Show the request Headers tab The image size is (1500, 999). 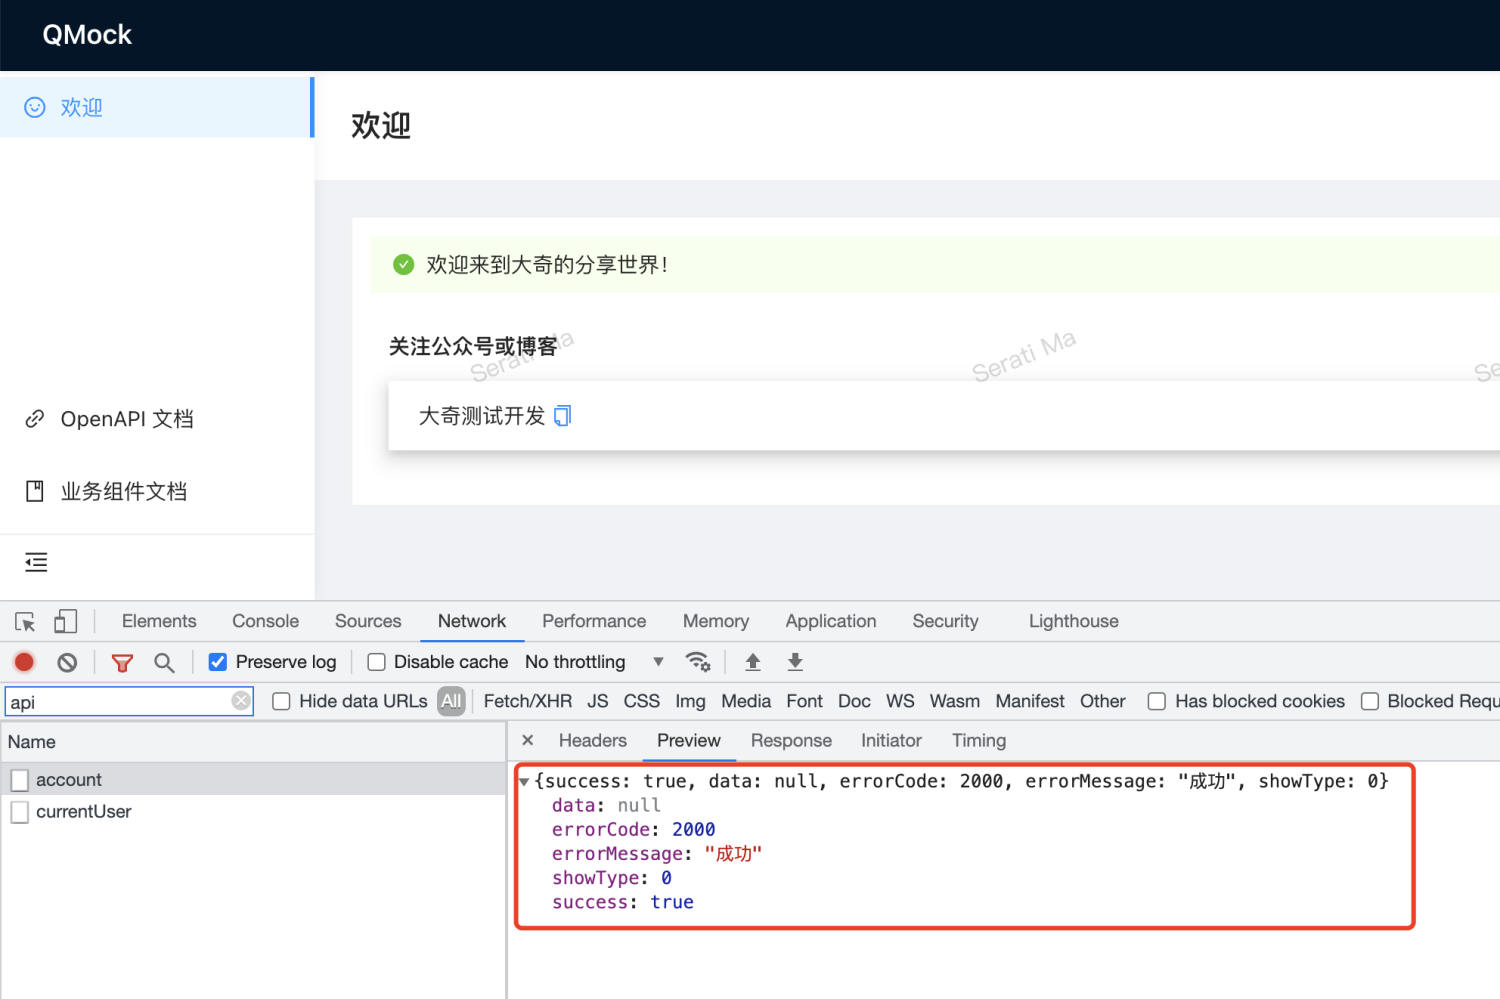pyautogui.click(x=593, y=740)
